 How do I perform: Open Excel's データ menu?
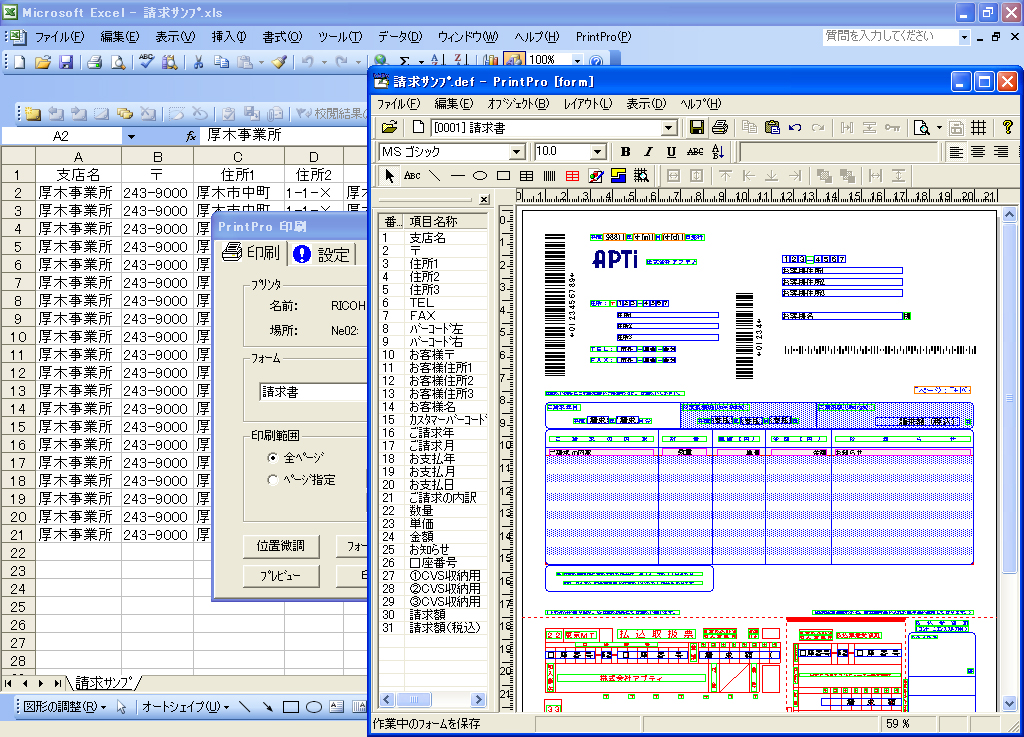pos(400,37)
